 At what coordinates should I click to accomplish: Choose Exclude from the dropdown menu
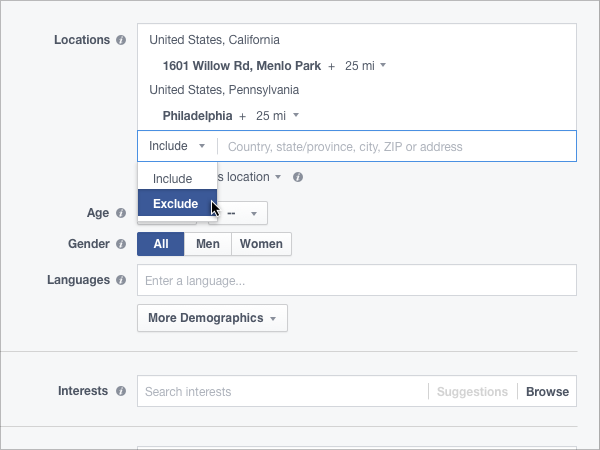(x=175, y=204)
